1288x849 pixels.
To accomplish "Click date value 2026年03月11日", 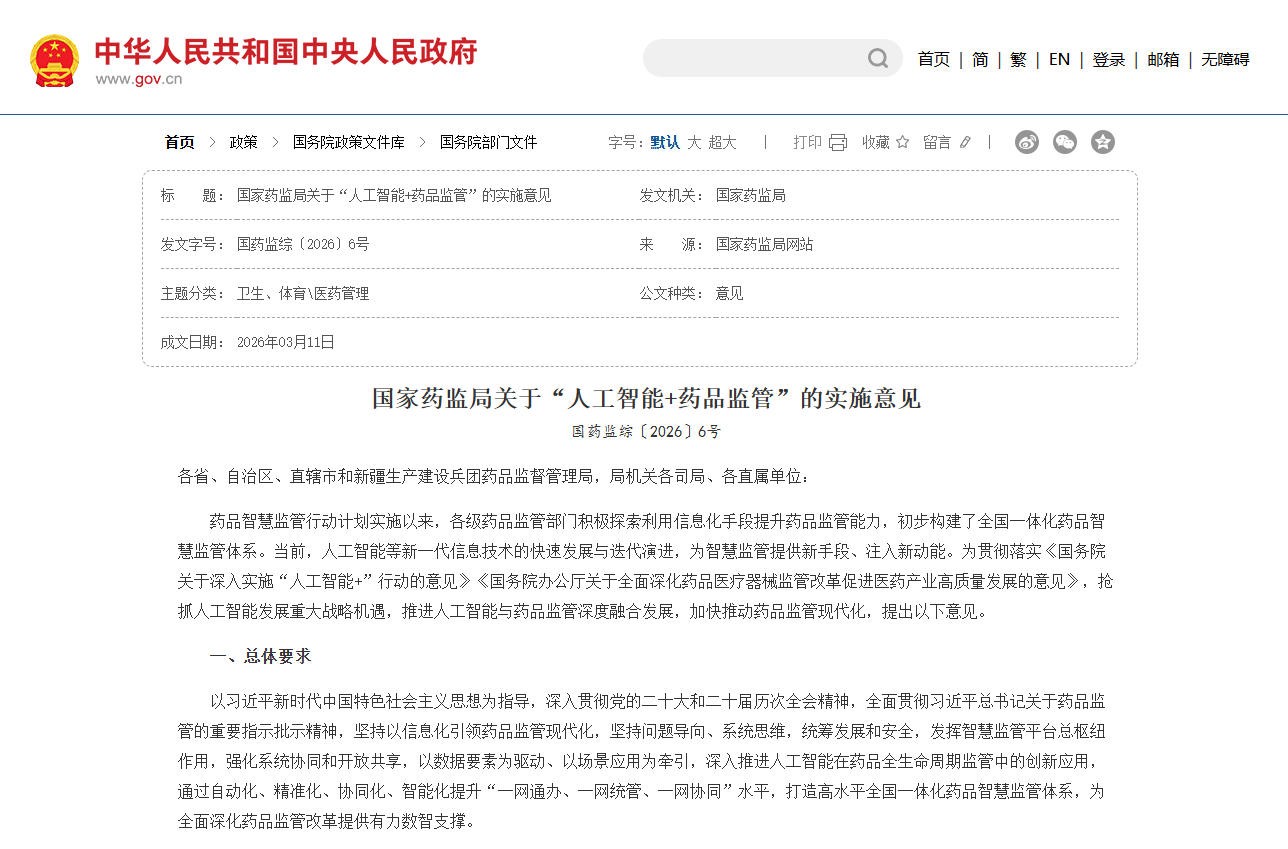I will click(286, 342).
